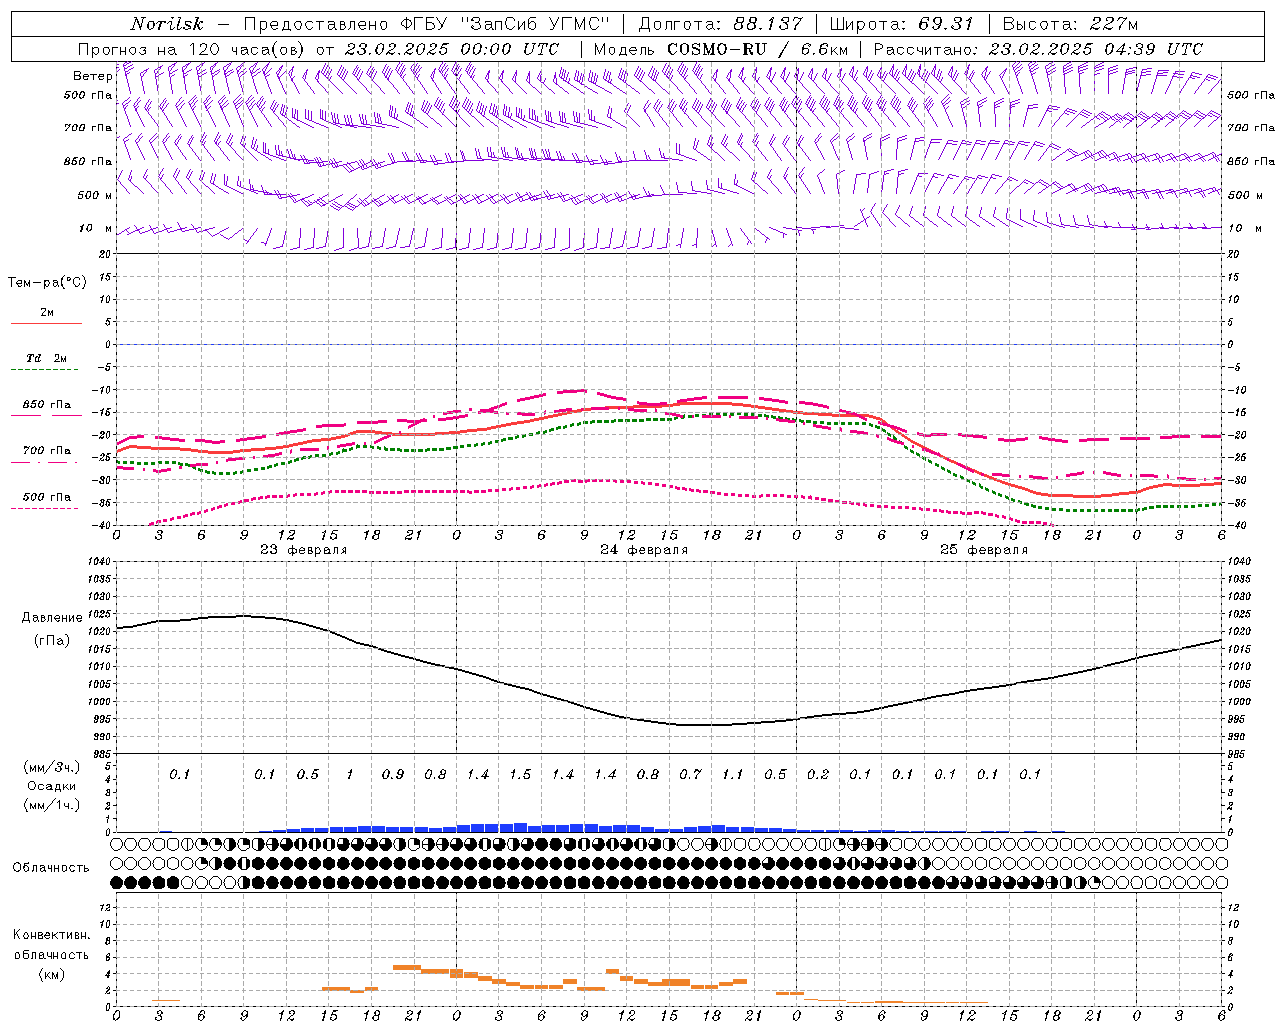Screen dimensions: 1280x1024
Task: Click the 'Осадки' precipitation label
Action: click(52, 786)
